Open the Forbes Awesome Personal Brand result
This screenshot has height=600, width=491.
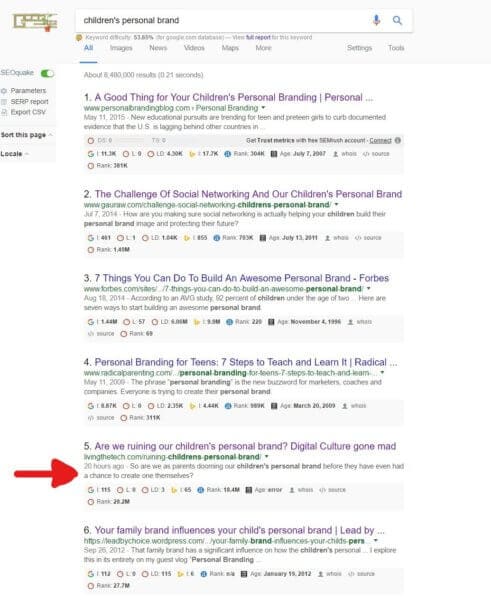(241, 278)
